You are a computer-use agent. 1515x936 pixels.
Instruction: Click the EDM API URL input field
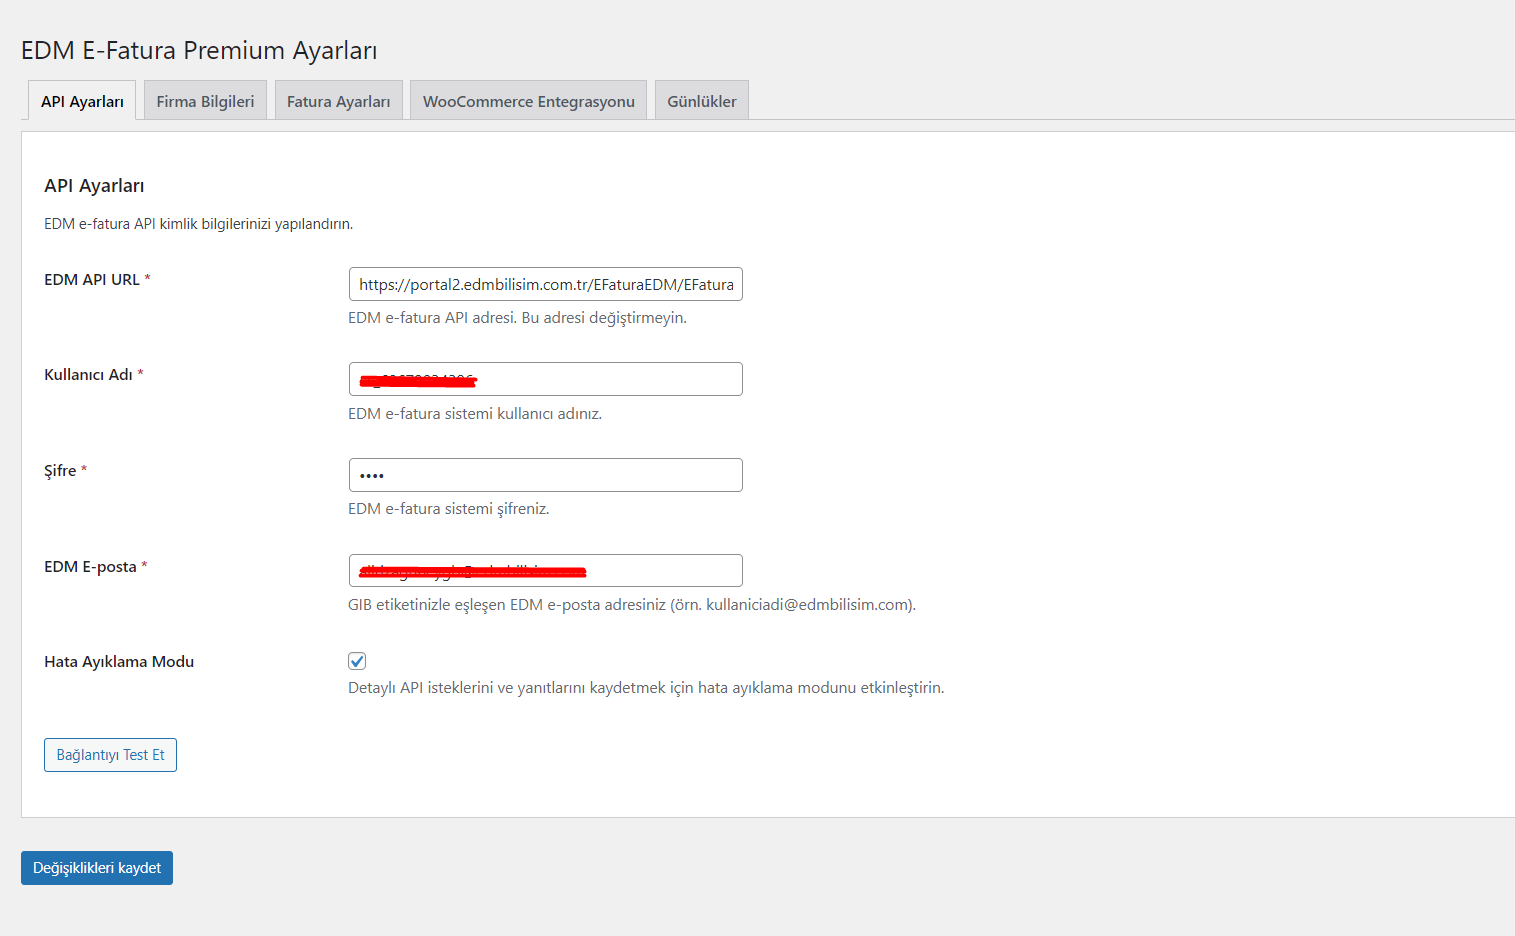545,284
